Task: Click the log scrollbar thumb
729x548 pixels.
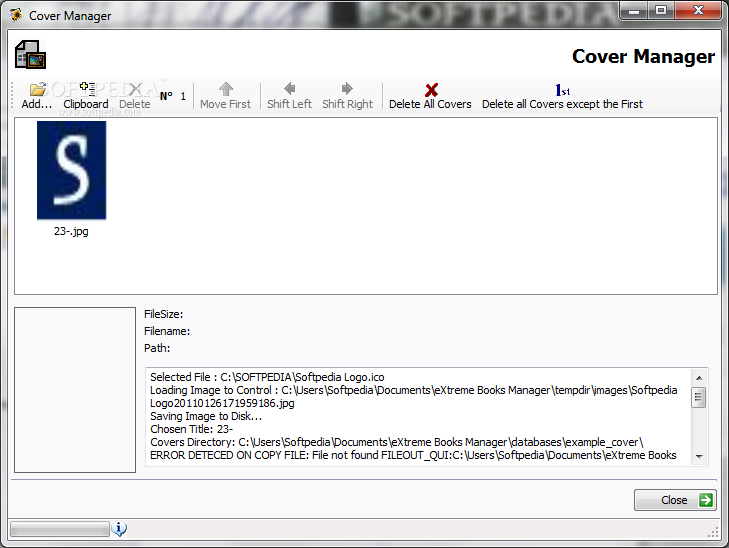Action: pos(698,397)
